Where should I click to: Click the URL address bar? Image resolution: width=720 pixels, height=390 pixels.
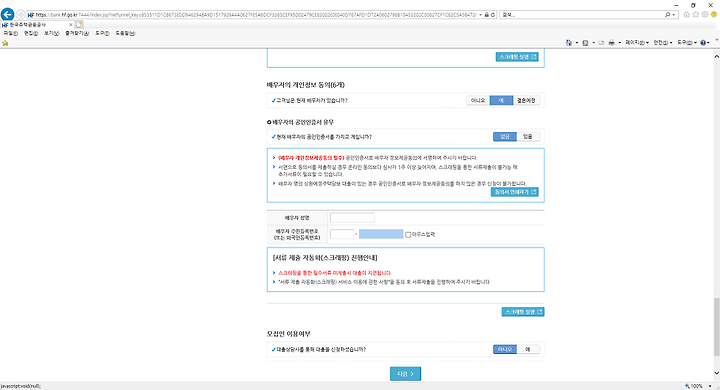point(255,15)
